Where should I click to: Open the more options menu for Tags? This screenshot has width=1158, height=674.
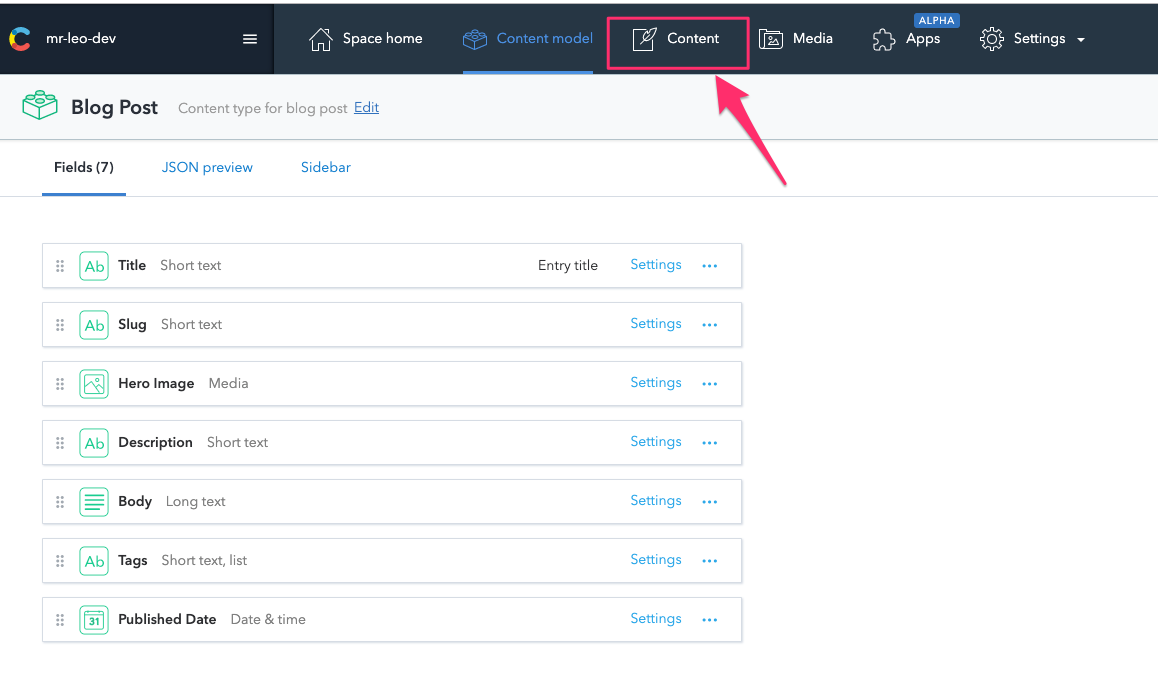point(710,560)
